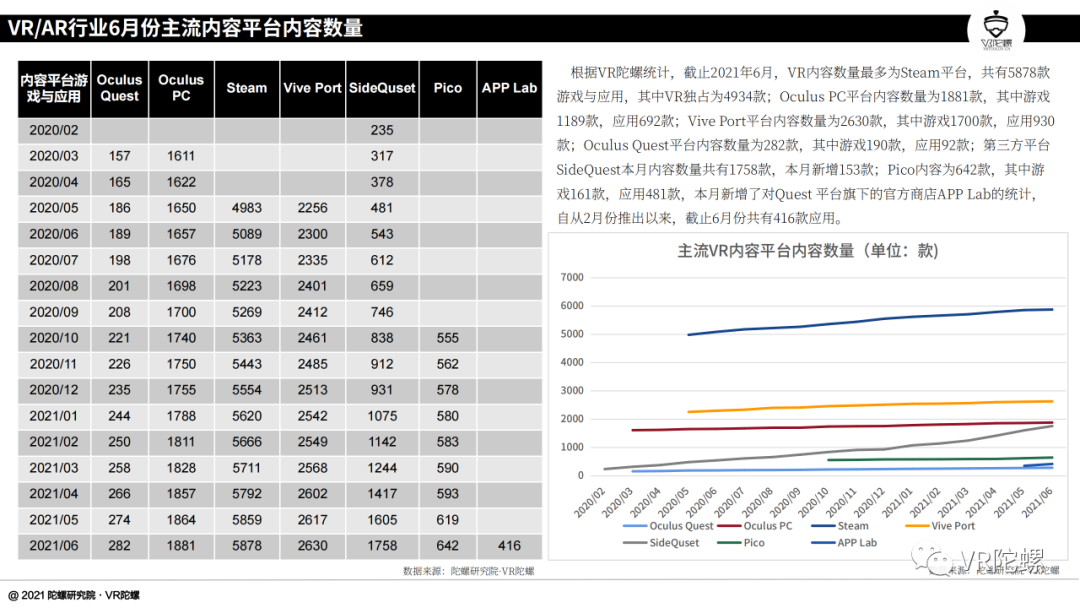Select the APP Lab table column header
The image size is (1080, 608).
tap(510, 88)
